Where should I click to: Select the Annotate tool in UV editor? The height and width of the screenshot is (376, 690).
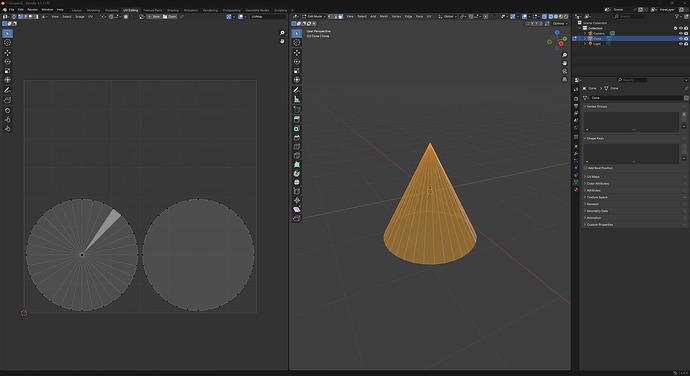tap(7, 90)
